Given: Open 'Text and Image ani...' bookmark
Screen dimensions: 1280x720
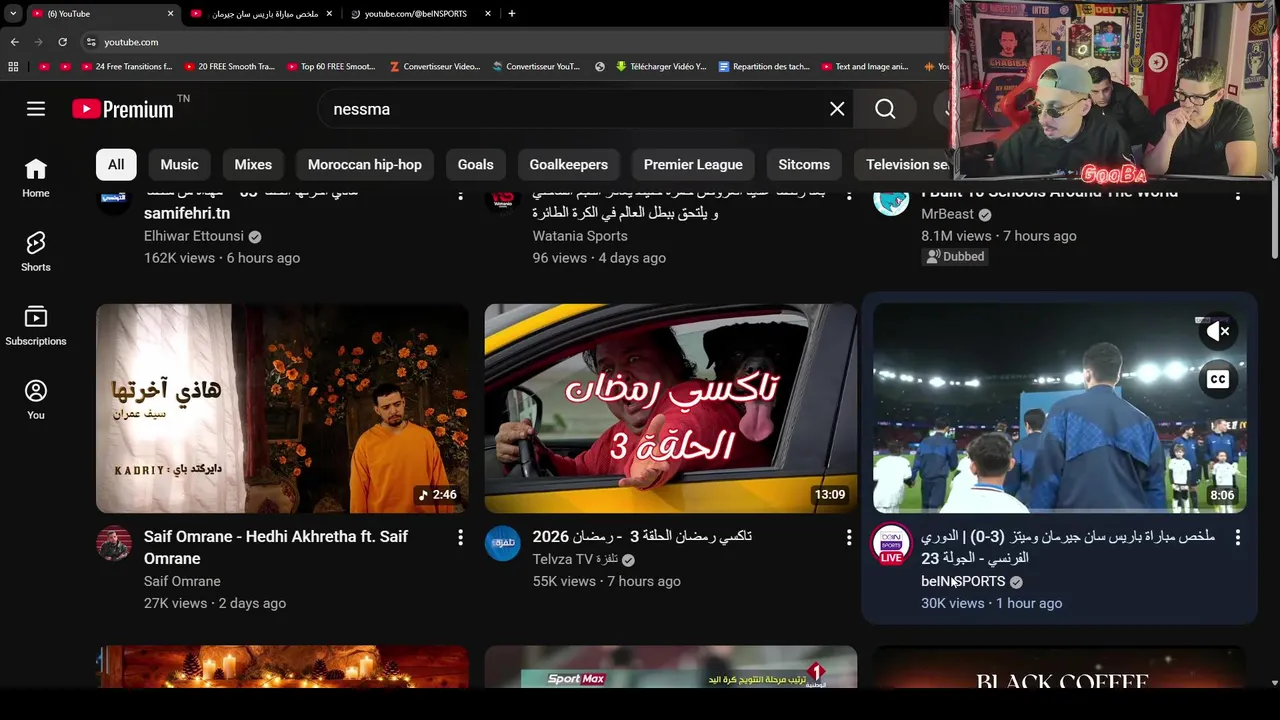Looking at the screenshot, I should coord(866,67).
